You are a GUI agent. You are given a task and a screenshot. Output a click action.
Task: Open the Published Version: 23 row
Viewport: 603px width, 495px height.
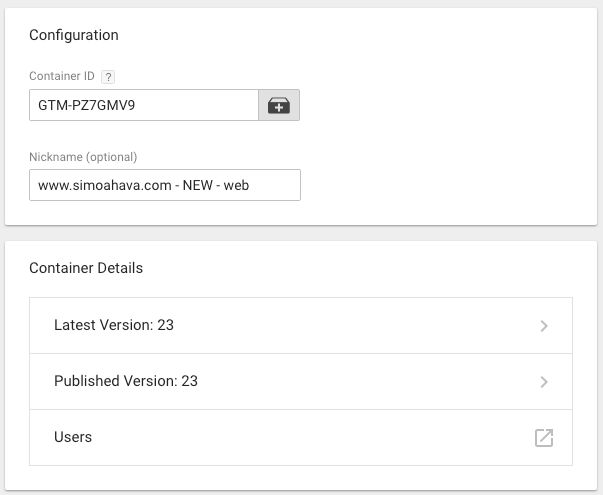tap(301, 382)
